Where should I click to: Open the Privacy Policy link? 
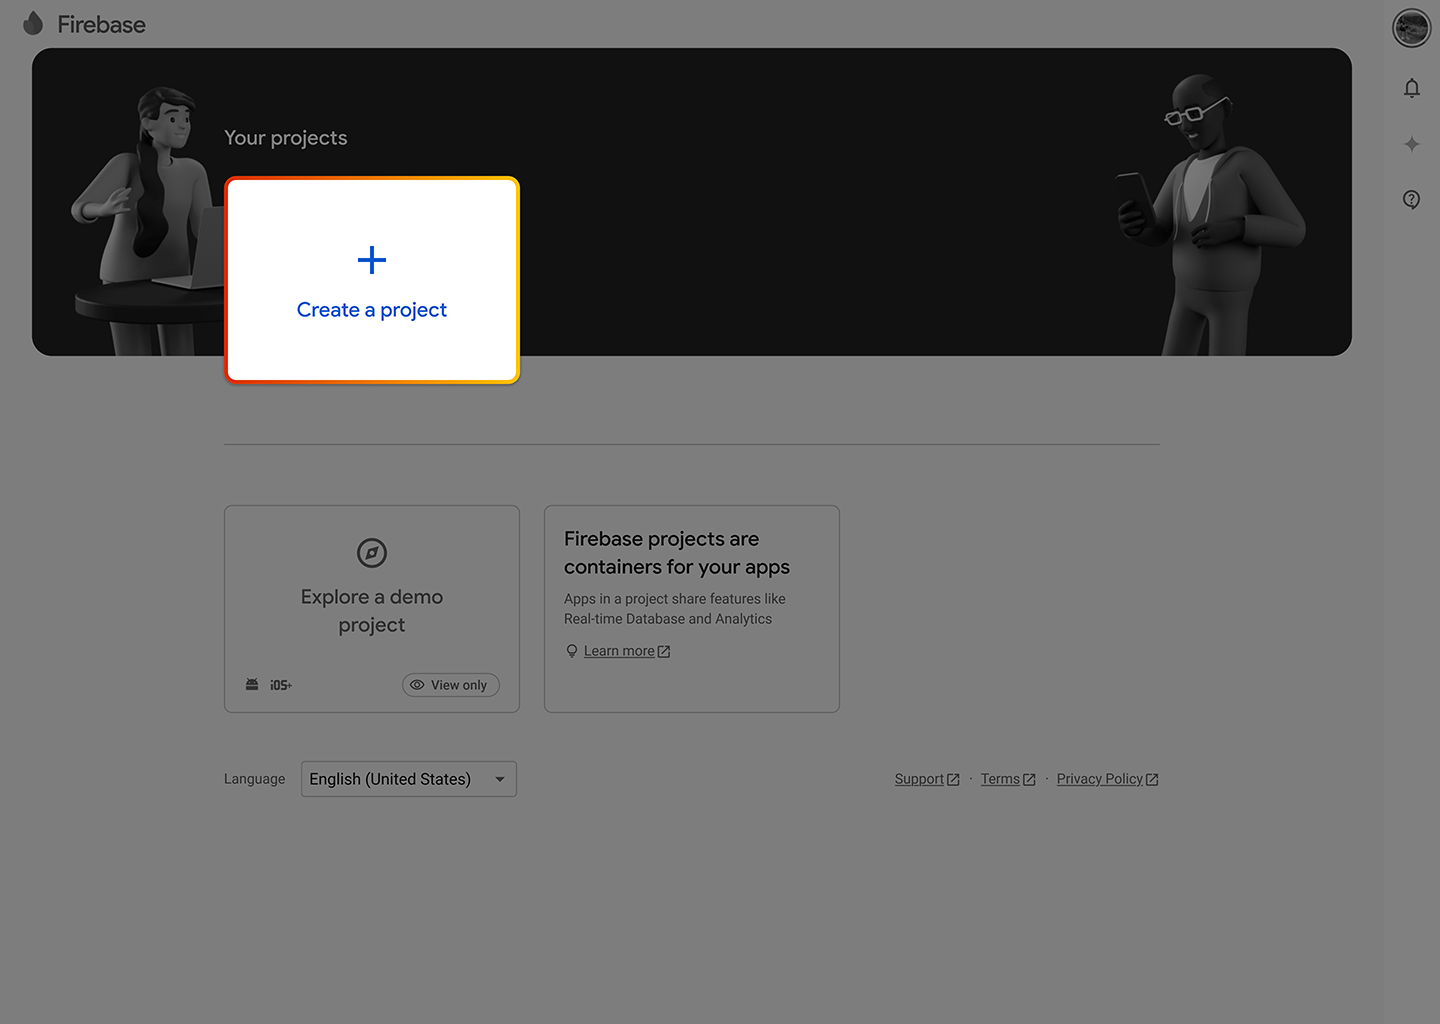tap(1099, 779)
